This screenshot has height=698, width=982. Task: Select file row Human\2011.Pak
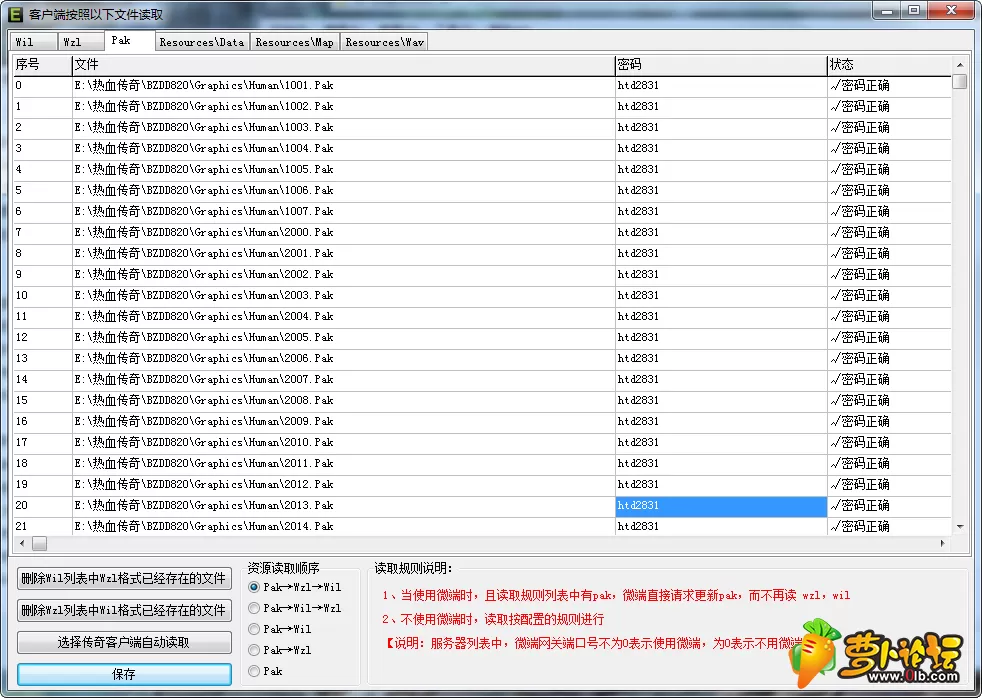[482, 463]
